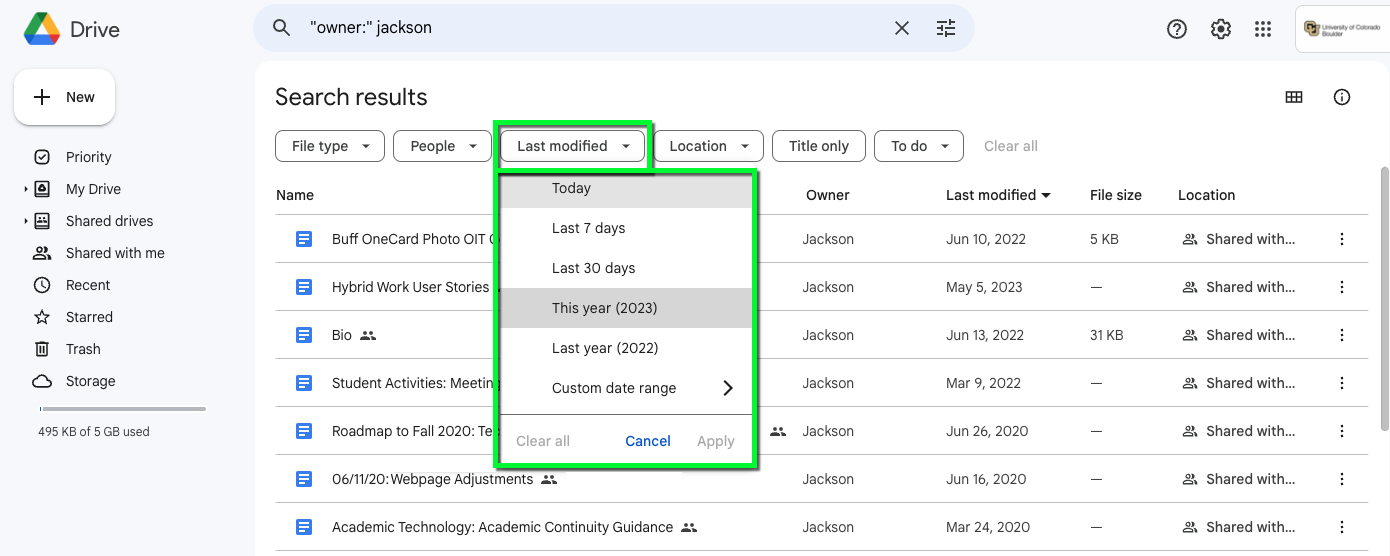Expand the Location filter dropdown
The width and height of the screenshot is (1390, 556).
pyautogui.click(x=709, y=146)
